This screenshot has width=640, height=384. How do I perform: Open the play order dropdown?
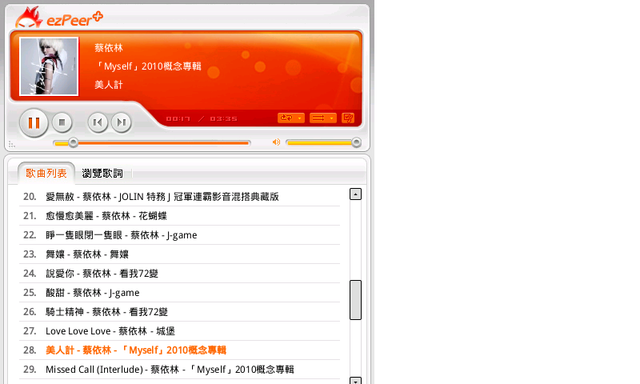tap(323, 118)
